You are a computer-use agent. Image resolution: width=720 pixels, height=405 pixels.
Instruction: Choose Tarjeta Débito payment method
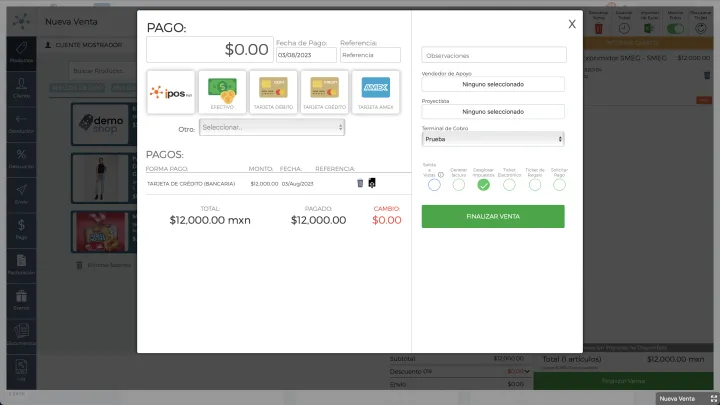pos(273,92)
